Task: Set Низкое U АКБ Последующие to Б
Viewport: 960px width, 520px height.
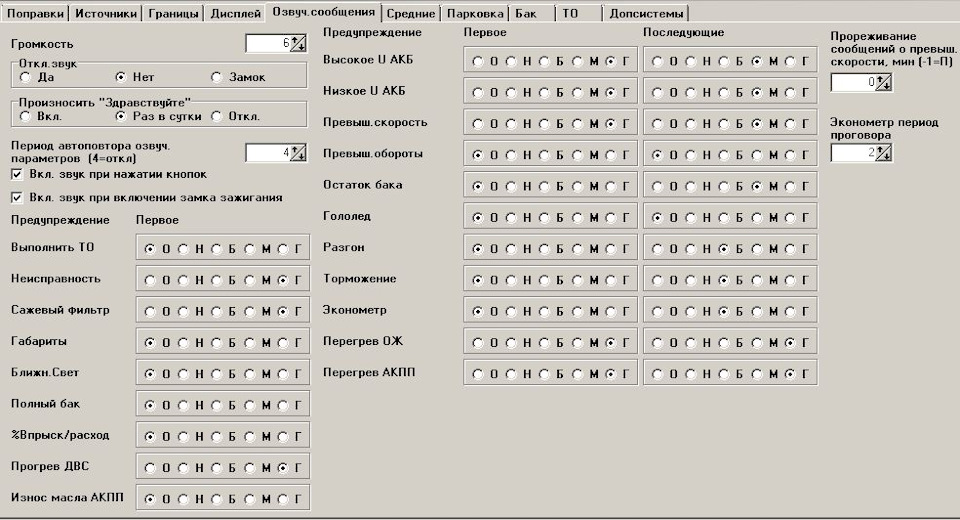Action: pyautogui.click(x=731, y=92)
